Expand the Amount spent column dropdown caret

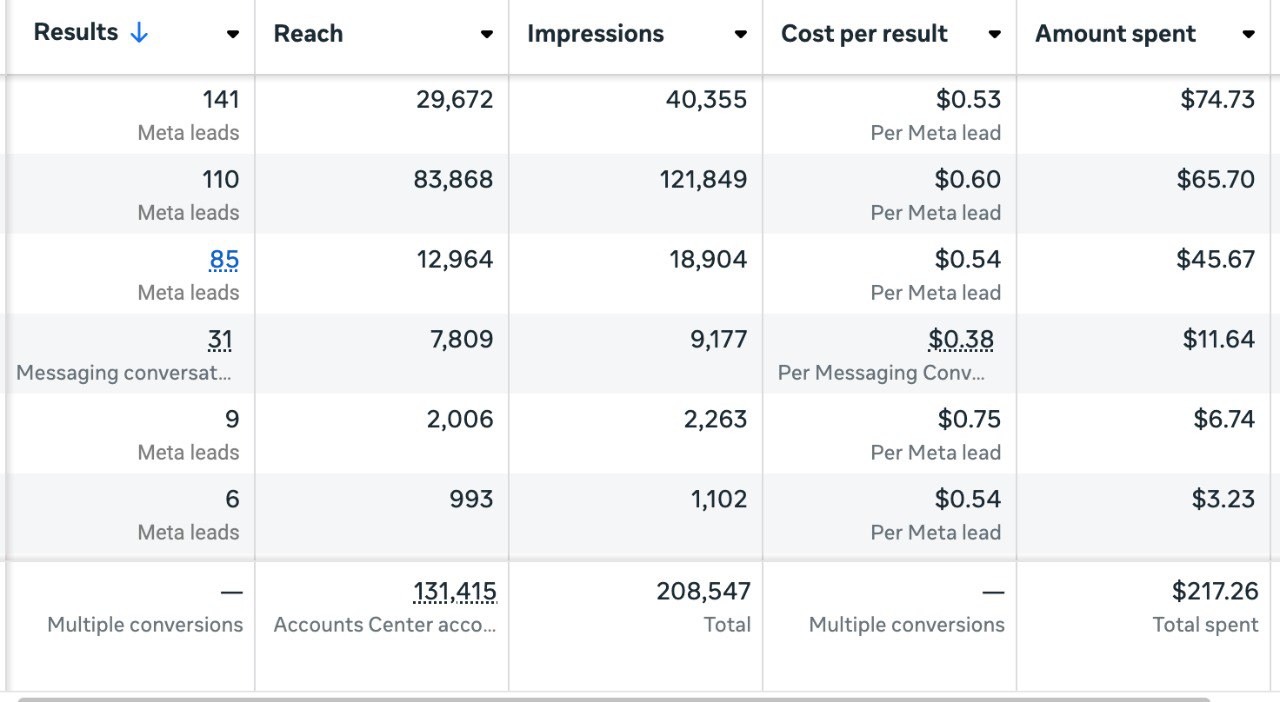coord(1248,34)
